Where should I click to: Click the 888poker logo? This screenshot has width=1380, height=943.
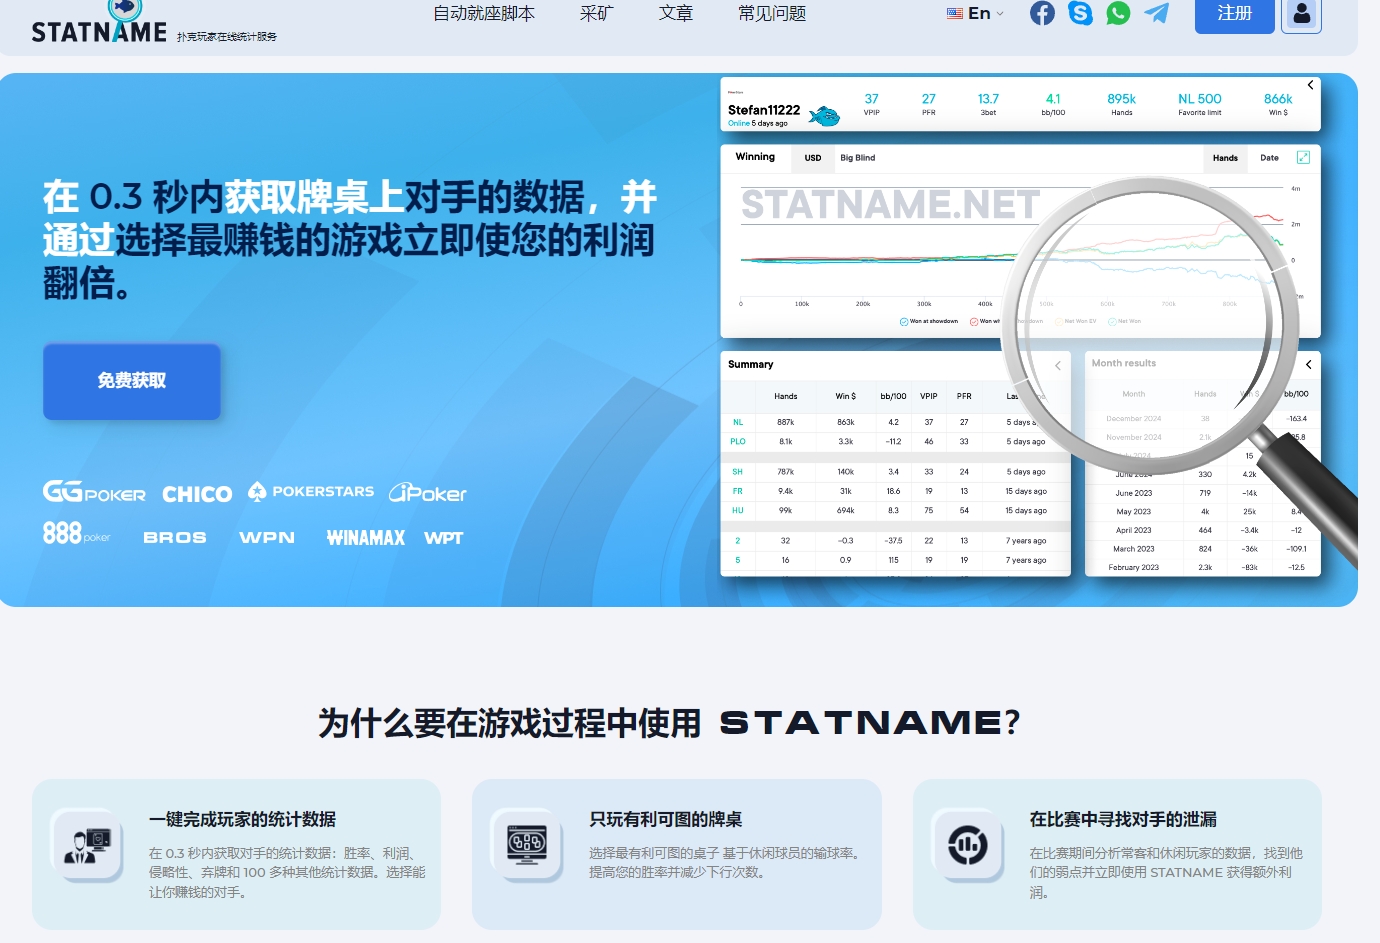(x=77, y=533)
